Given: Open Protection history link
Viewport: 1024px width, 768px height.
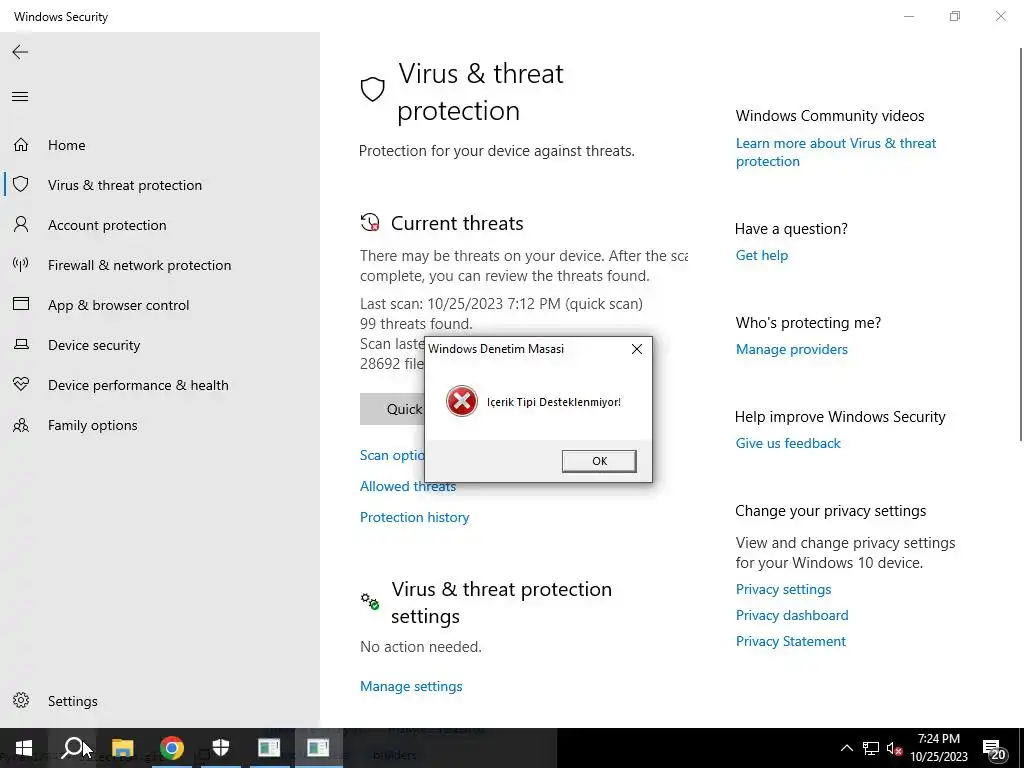Looking at the screenshot, I should point(415,517).
